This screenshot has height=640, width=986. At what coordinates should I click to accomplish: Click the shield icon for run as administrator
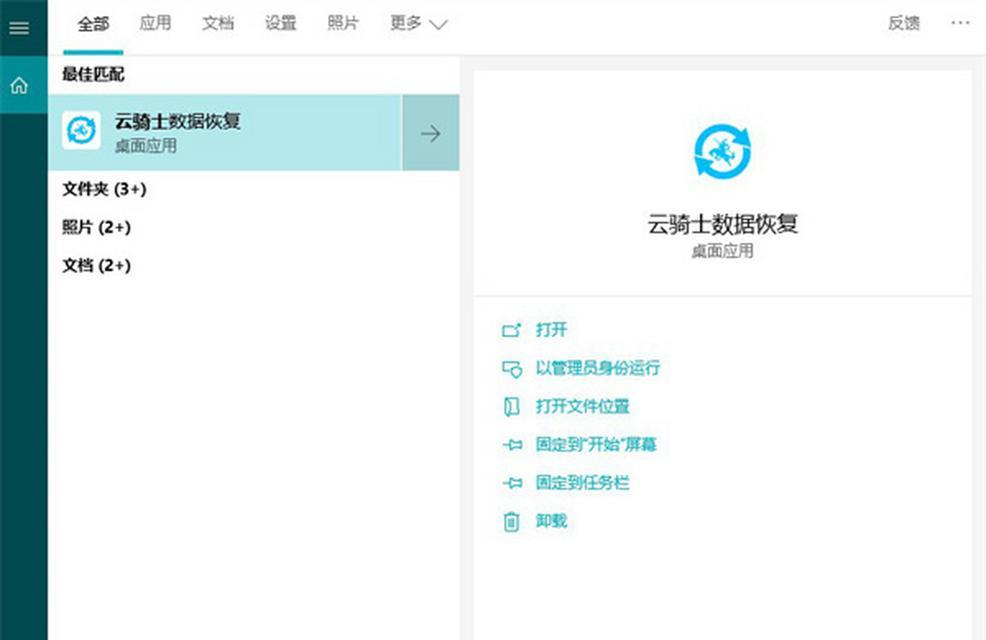[512, 369]
